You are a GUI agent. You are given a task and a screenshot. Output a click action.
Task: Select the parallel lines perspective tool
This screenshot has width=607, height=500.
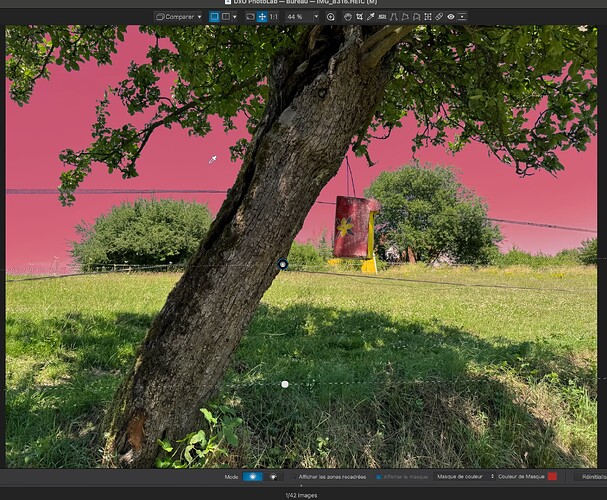pos(394,17)
